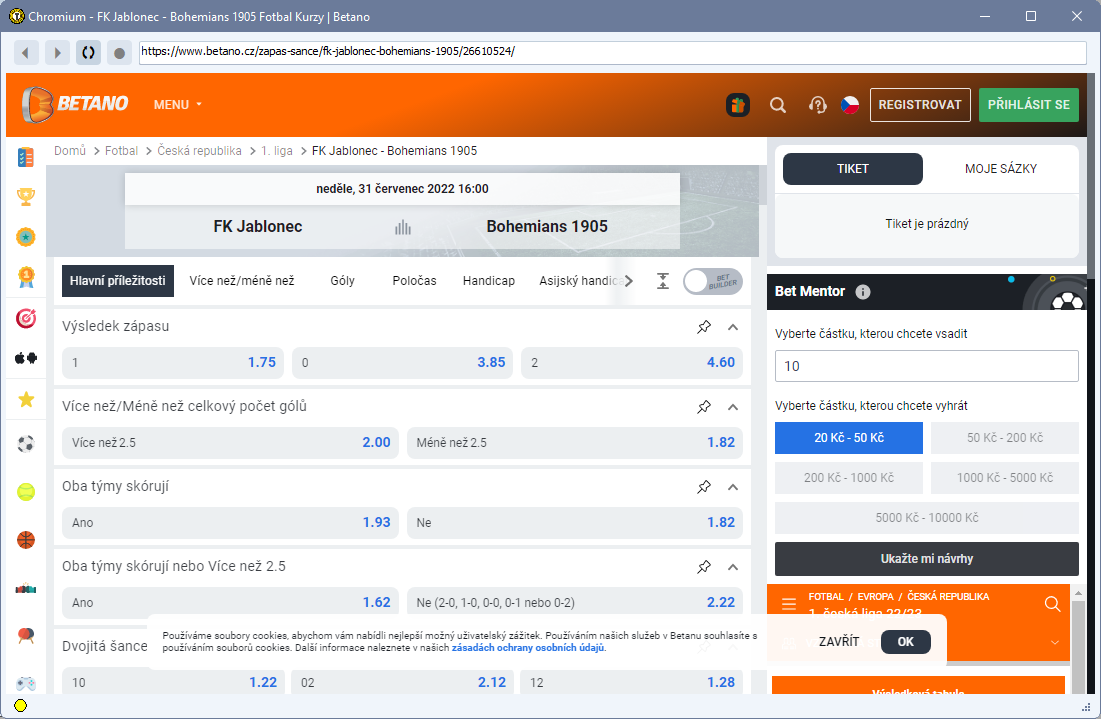
Task: Open the MENU dropdown in header
Action: (x=178, y=105)
